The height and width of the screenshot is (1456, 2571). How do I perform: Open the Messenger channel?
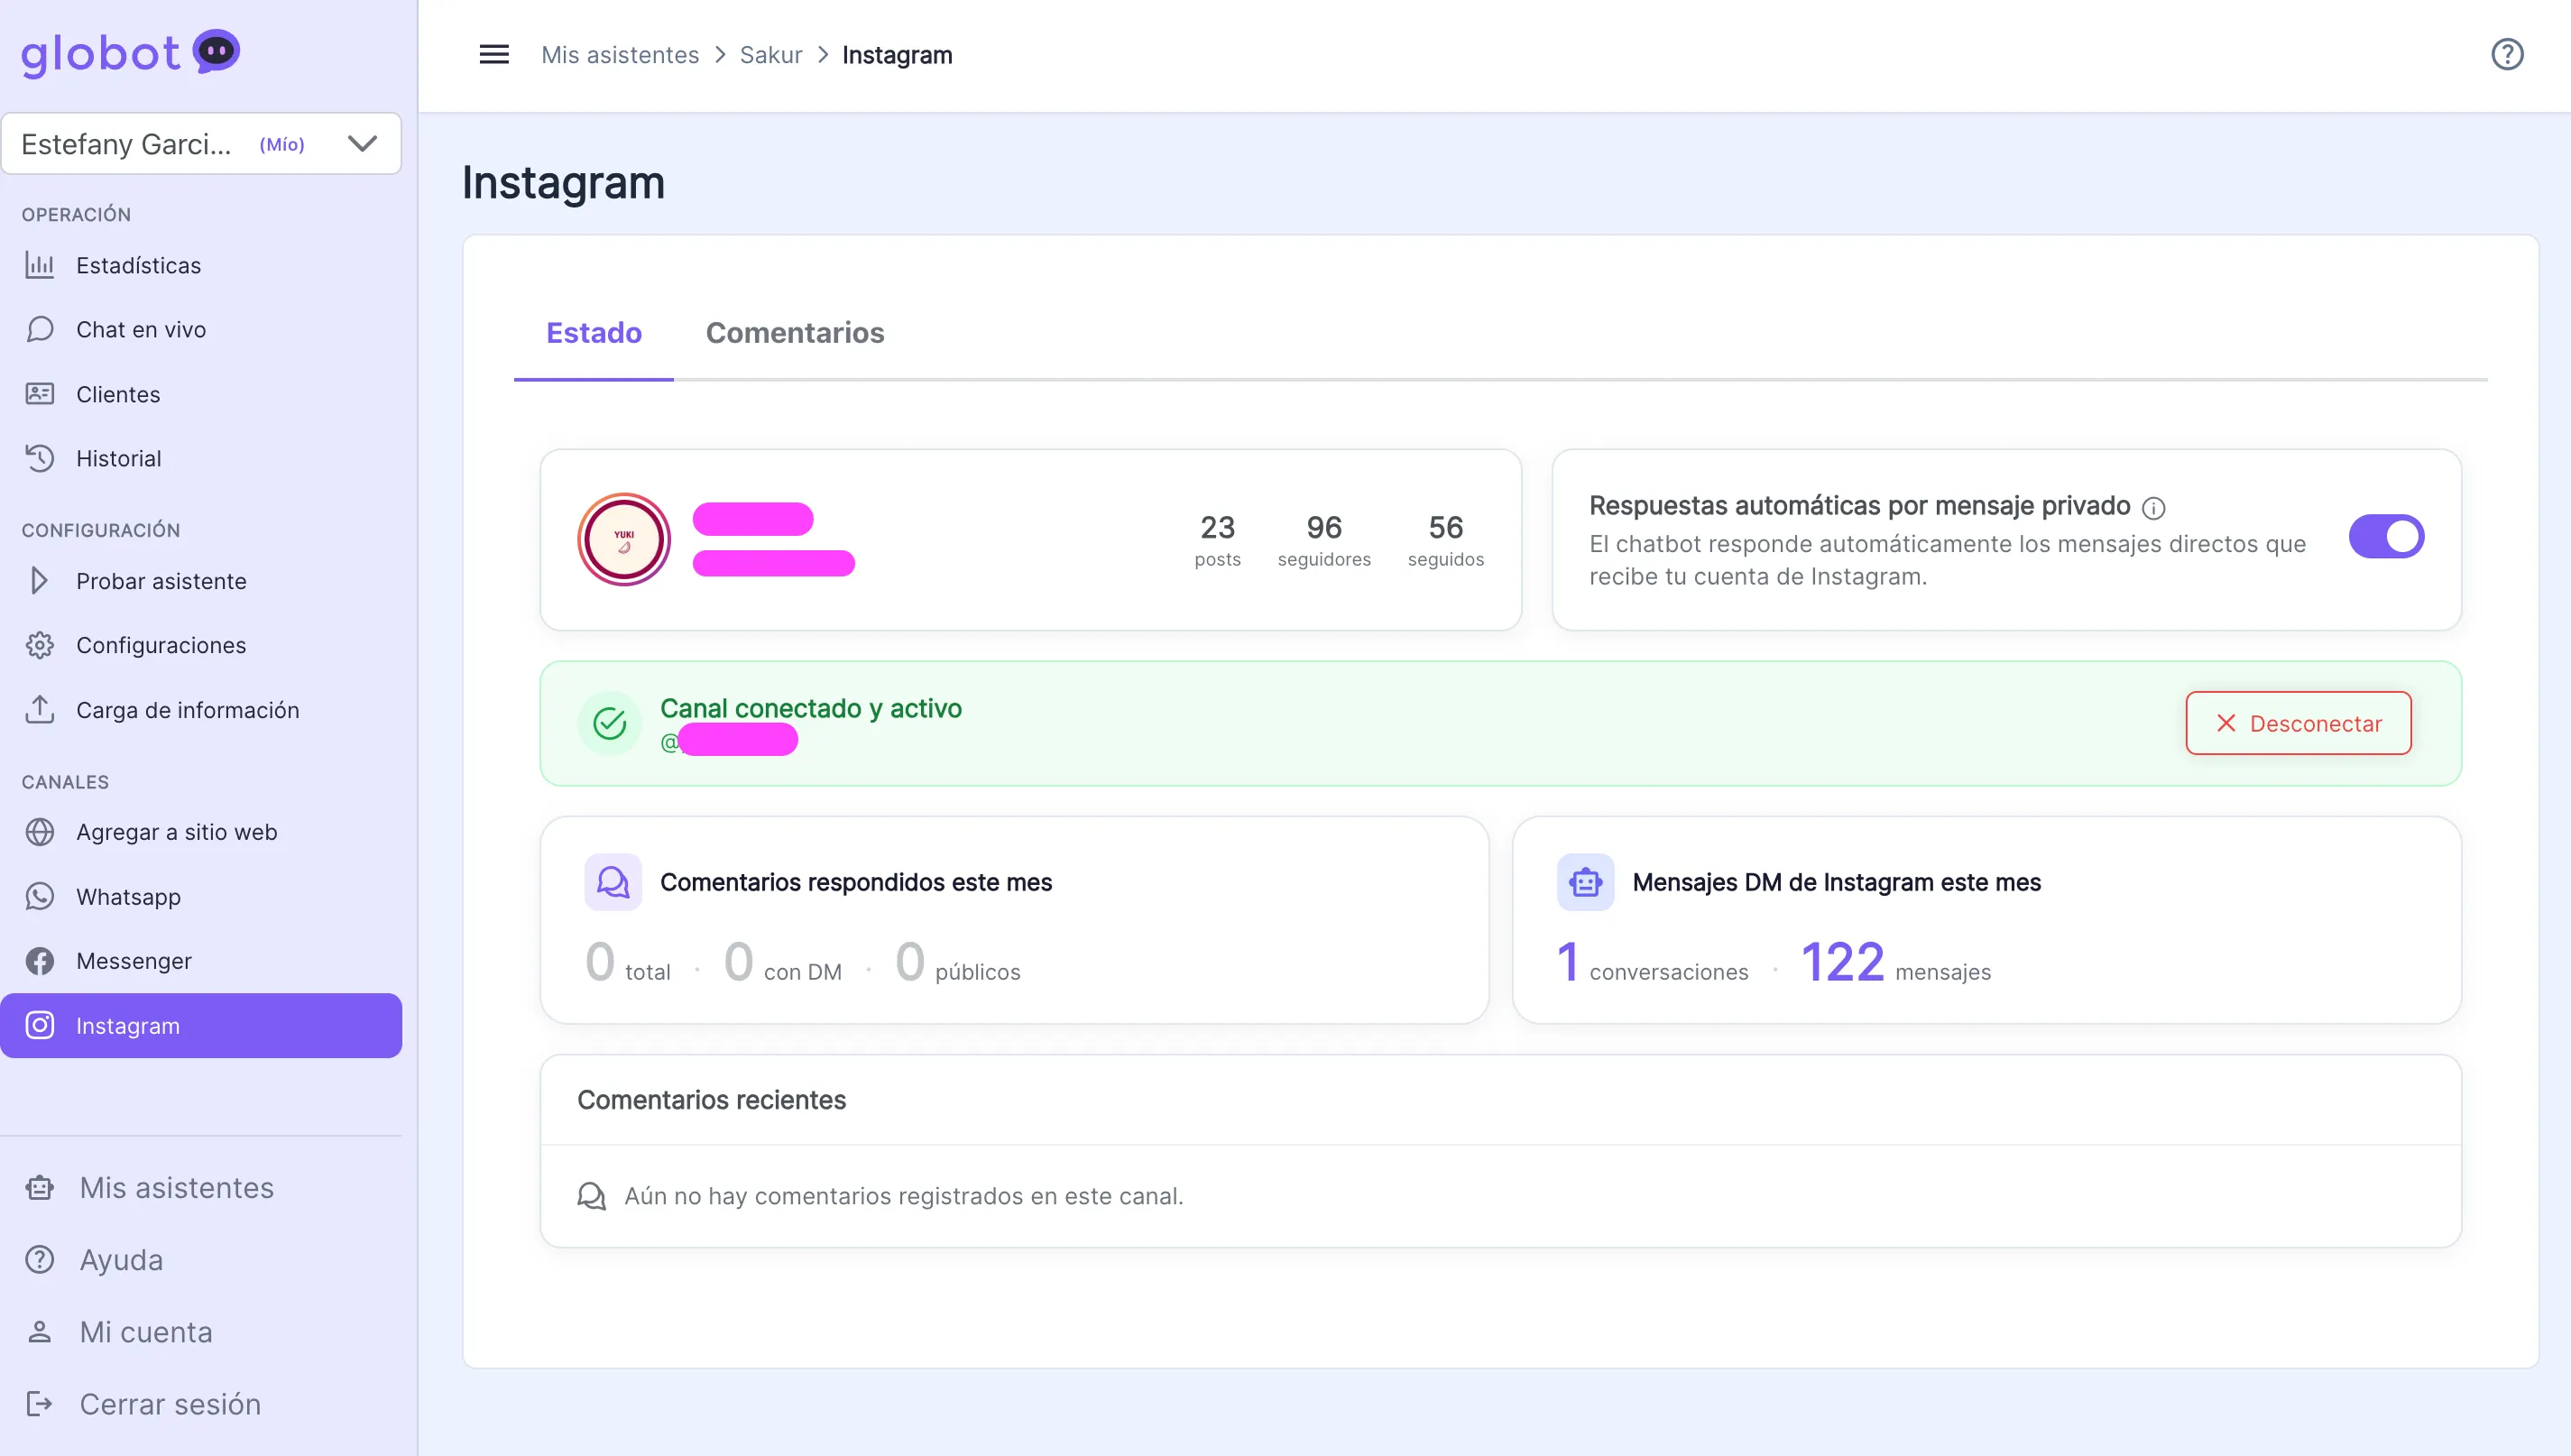(x=134, y=961)
